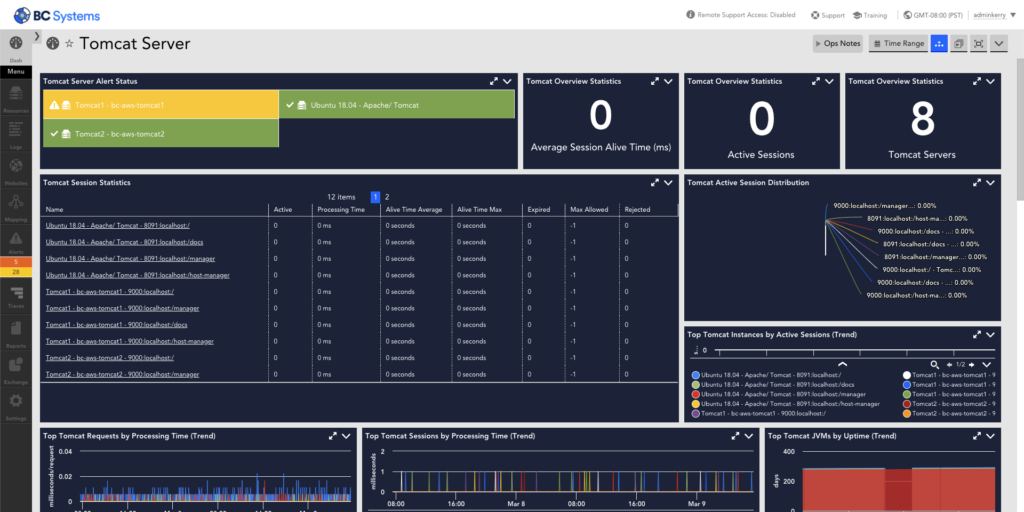Open Tomcat2 - bc-aws-tomcat2 - 9000:localhost:/ link
The image size is (1024, 512).
pos(110,358)
